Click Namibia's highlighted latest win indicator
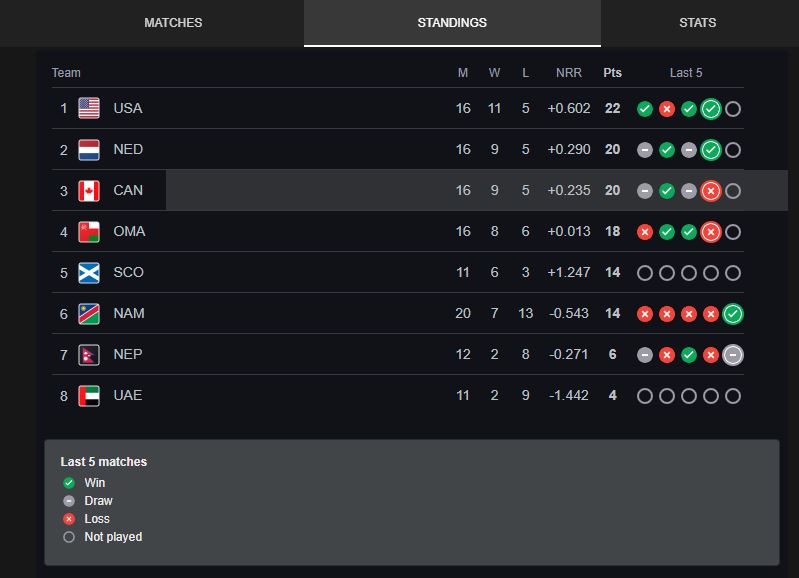799x578 pixels. [x=733, y=314]
